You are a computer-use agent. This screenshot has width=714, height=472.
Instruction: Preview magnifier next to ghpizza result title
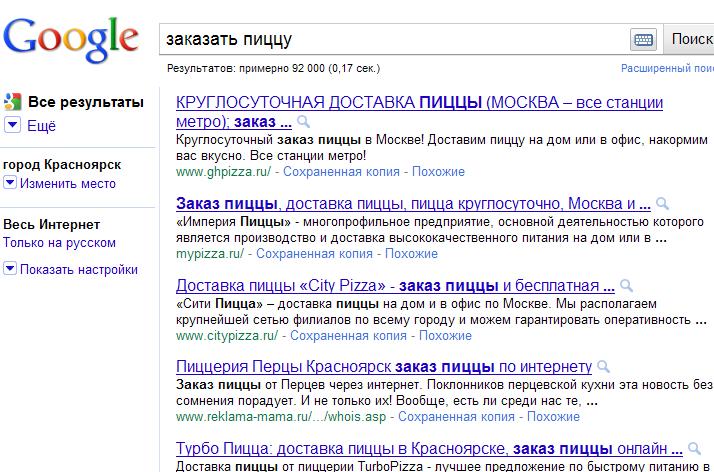pos(303,122)
